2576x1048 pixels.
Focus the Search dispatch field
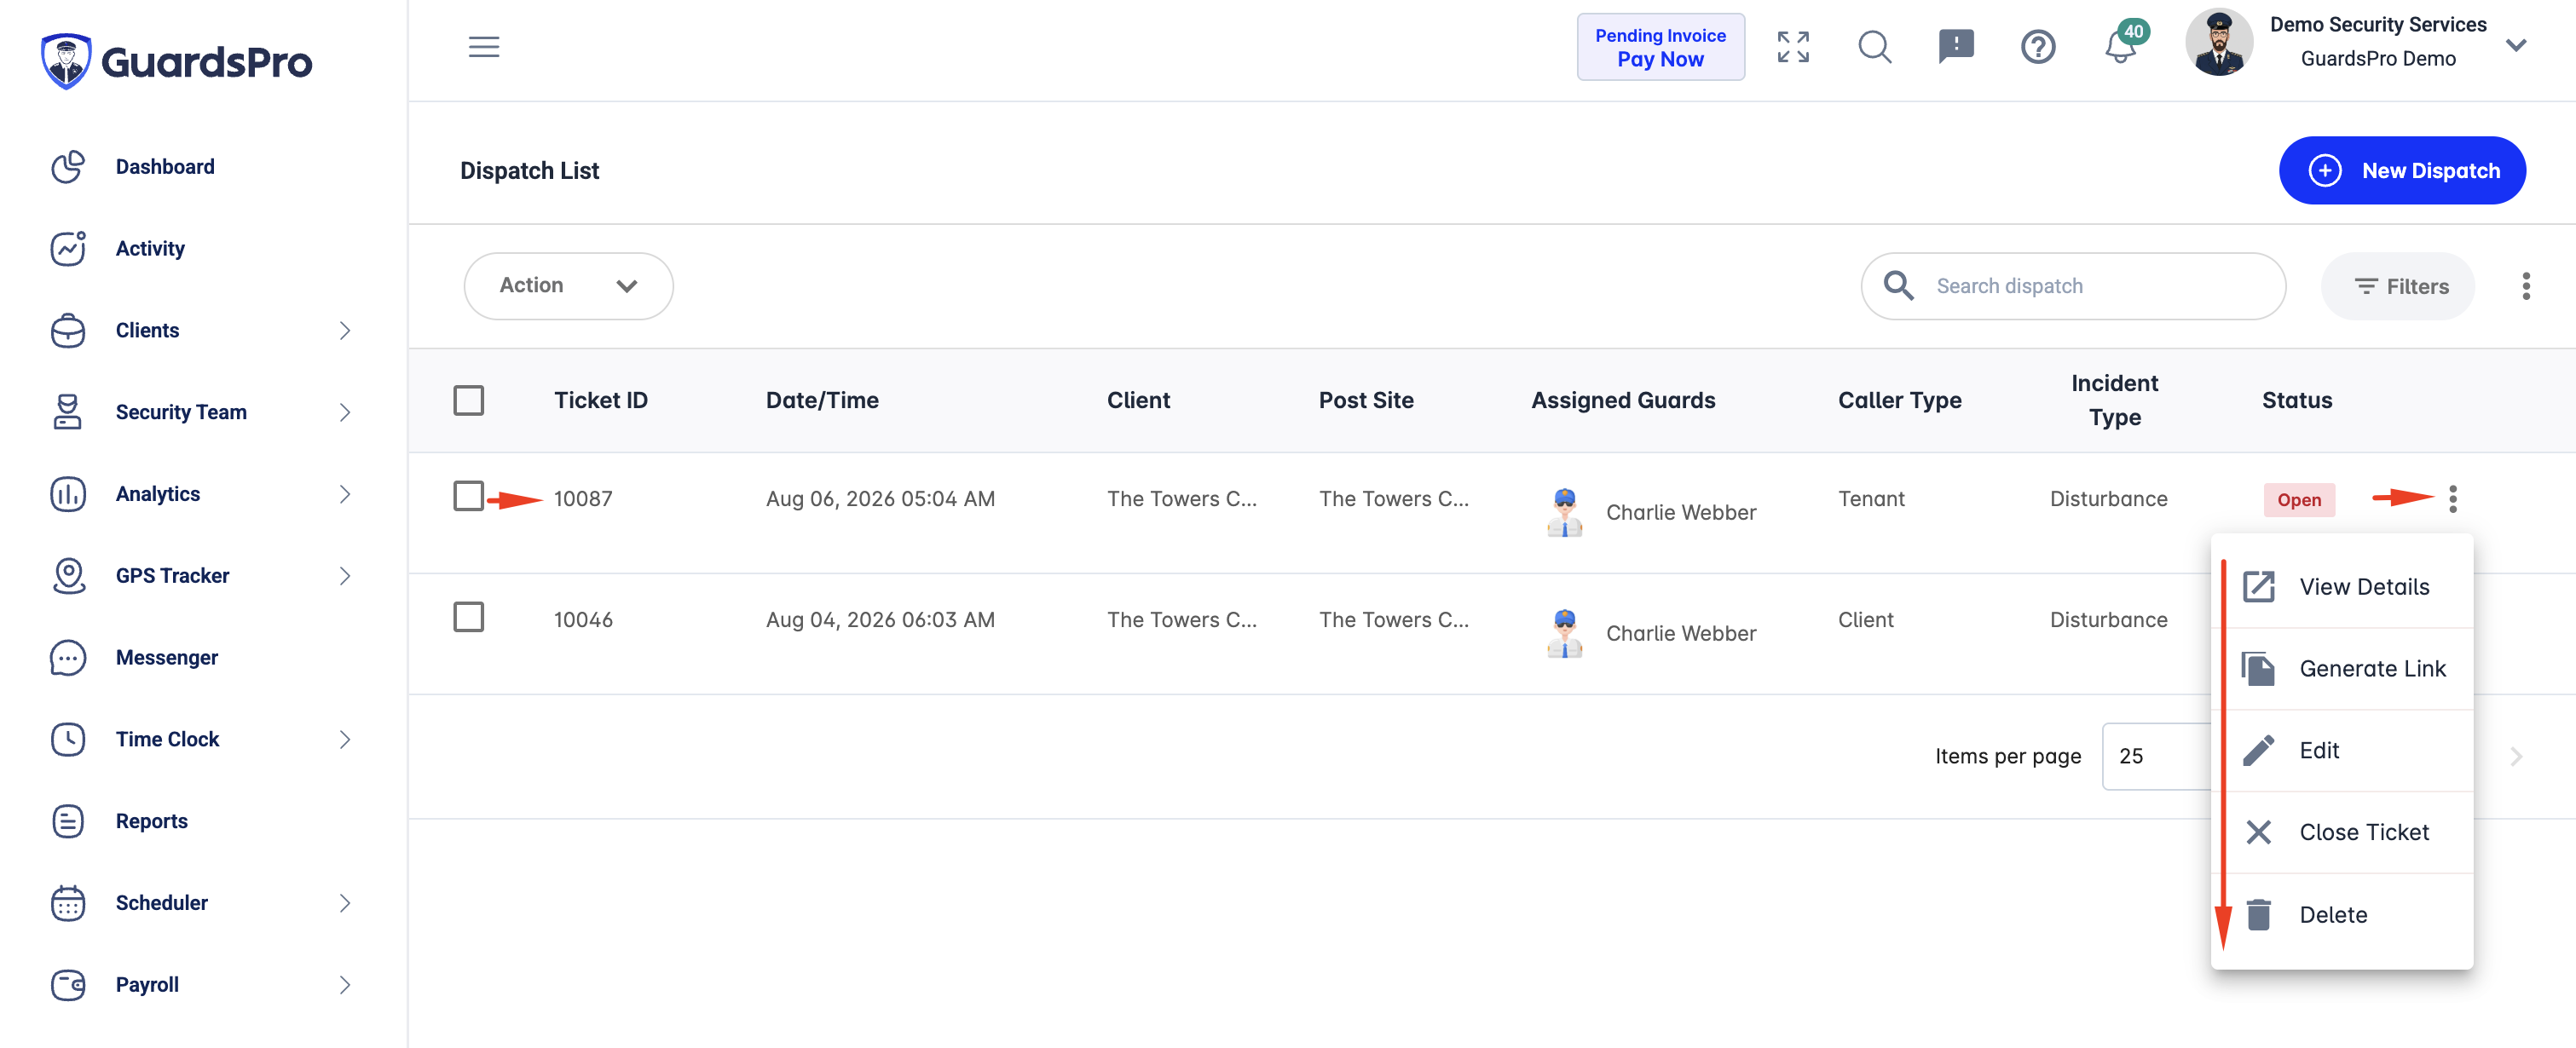point(2073,286)
